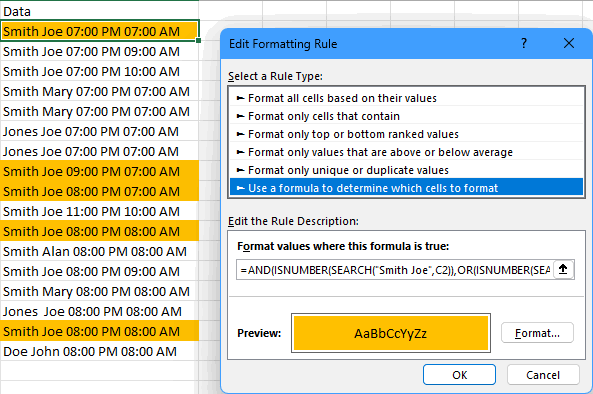Click the orange AaBbCcYyZz preview swatch
Viewport: 593px width, 394px height.
[391, 333]
